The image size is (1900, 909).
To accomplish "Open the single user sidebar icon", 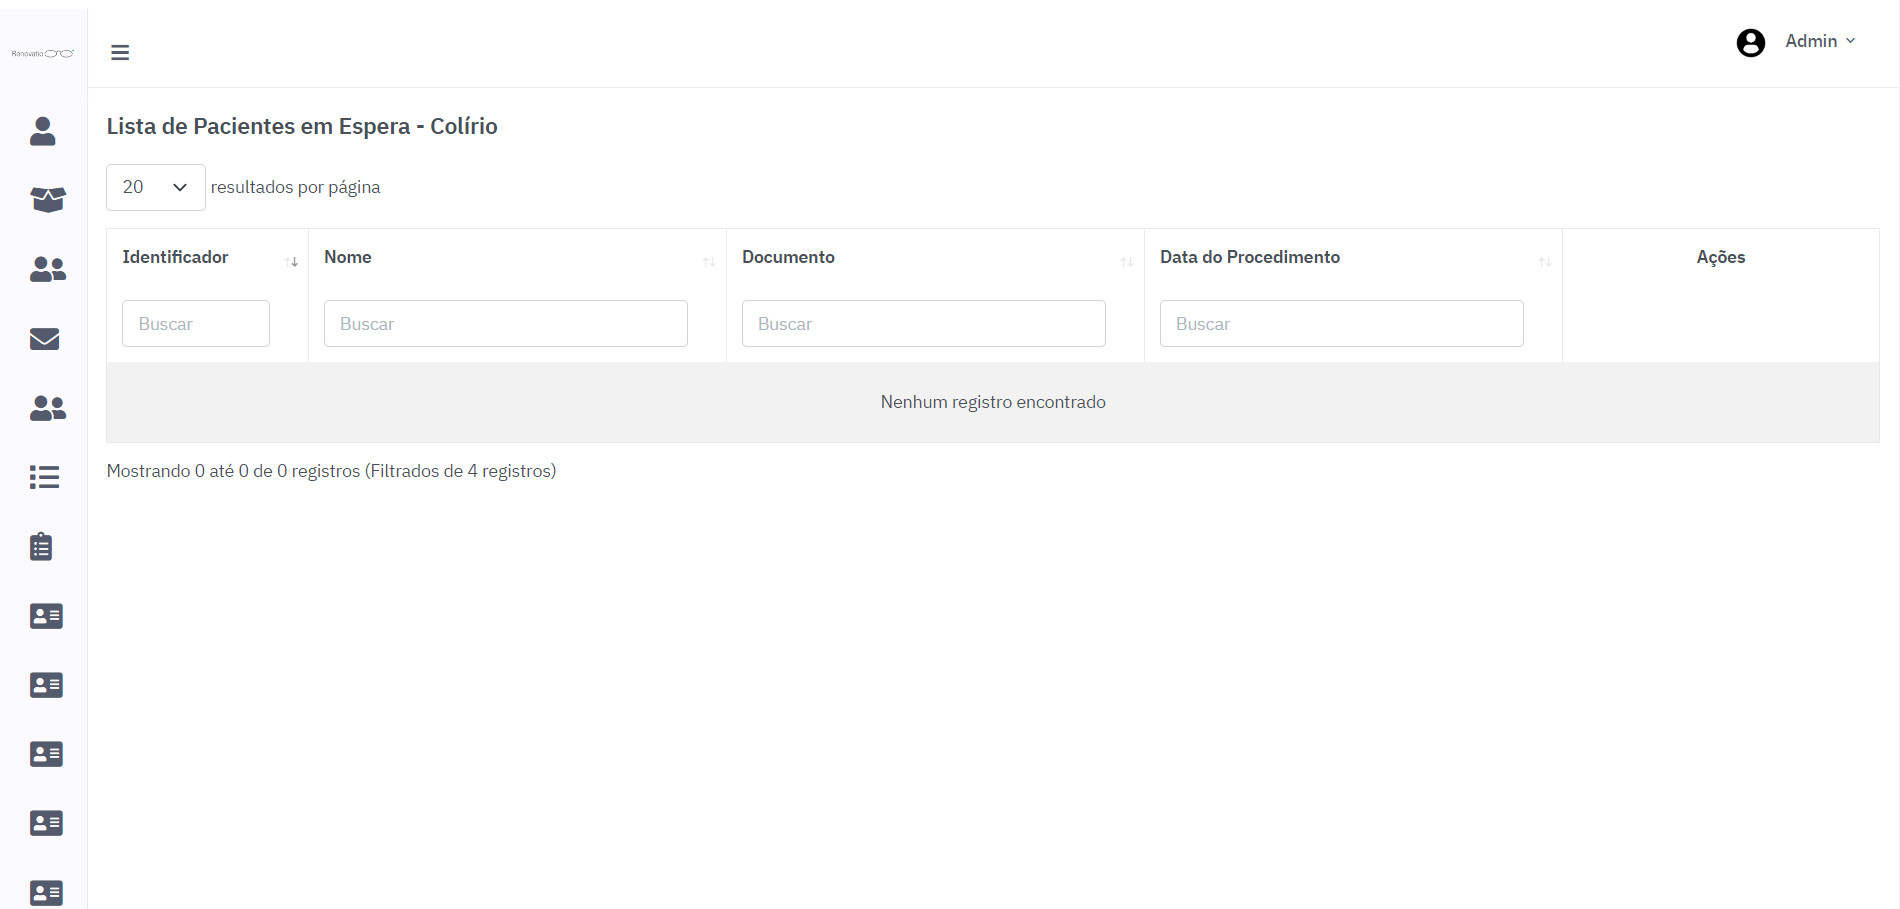I will point(43,131).
